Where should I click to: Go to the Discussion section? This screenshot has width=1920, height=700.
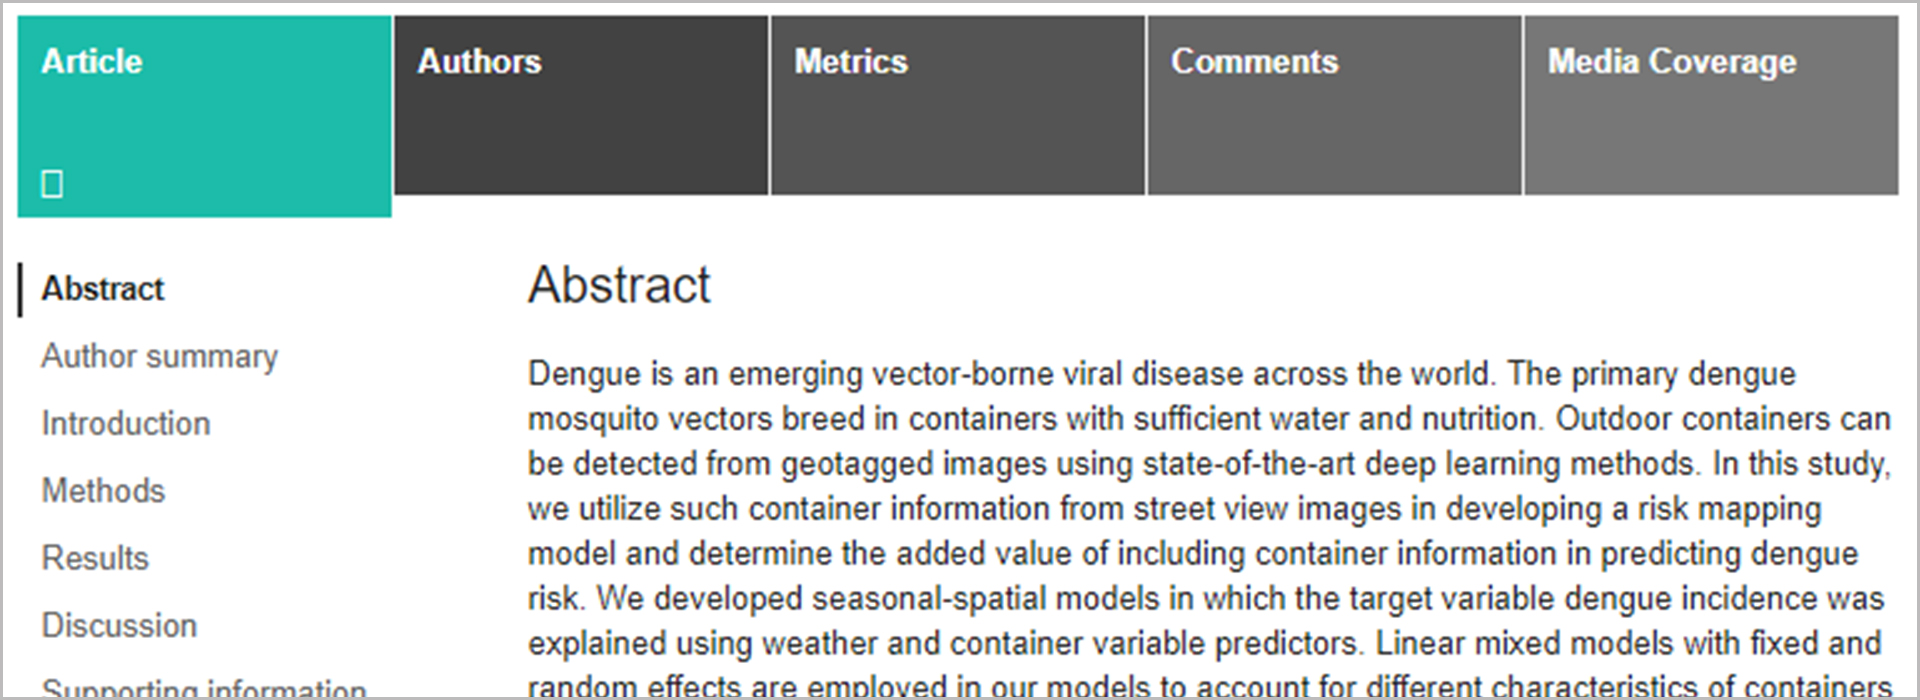[x=119, y=625]
